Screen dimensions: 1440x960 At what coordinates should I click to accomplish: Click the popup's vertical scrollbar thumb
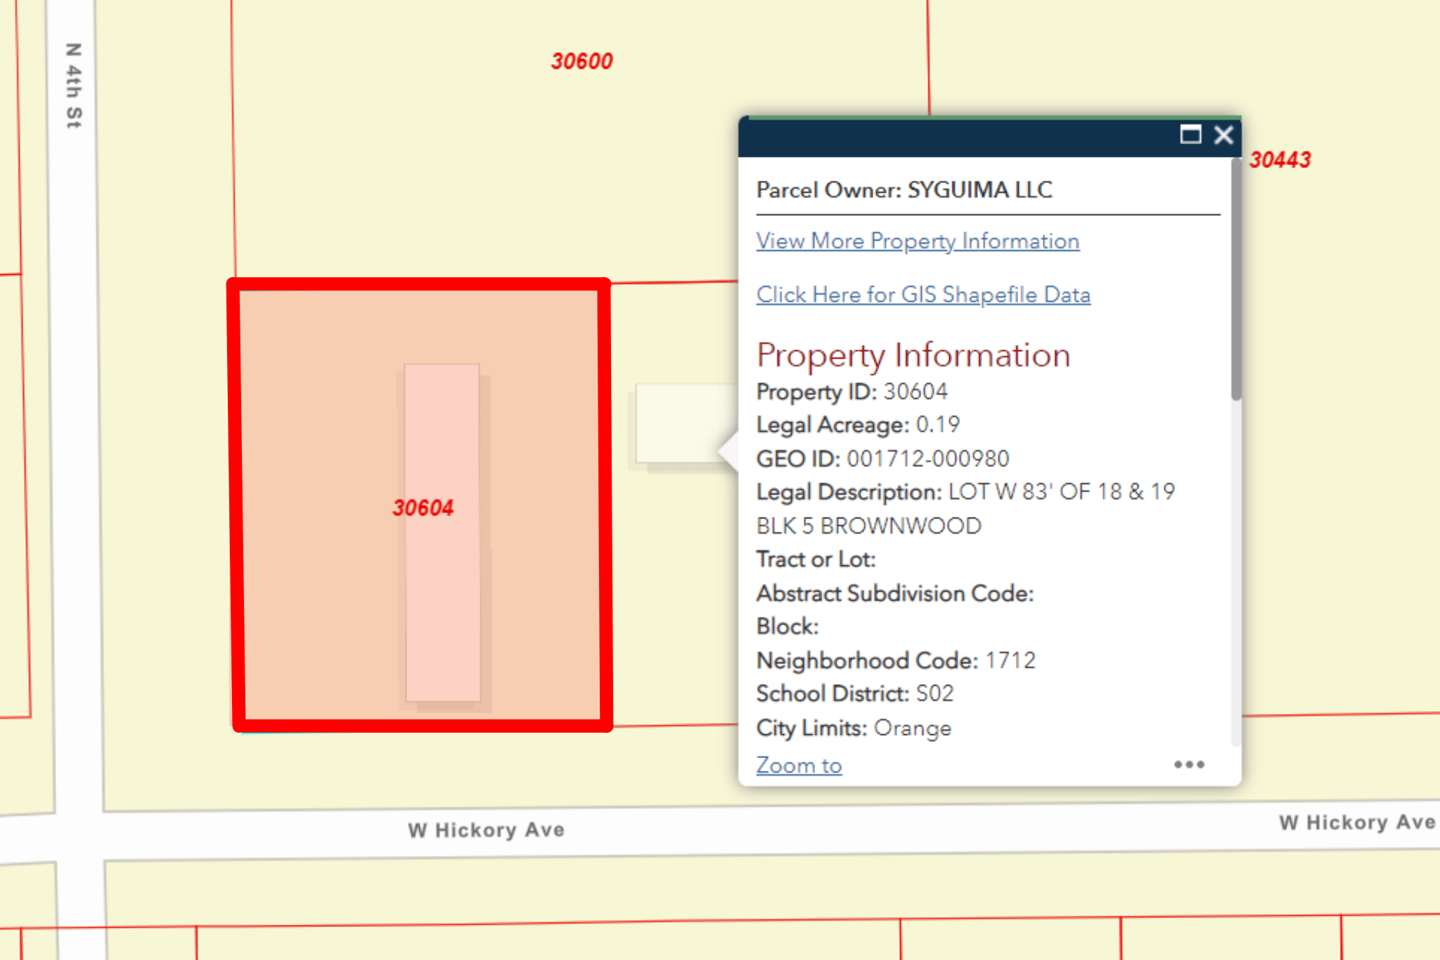pyautogui.click(x=1236, y=279)
